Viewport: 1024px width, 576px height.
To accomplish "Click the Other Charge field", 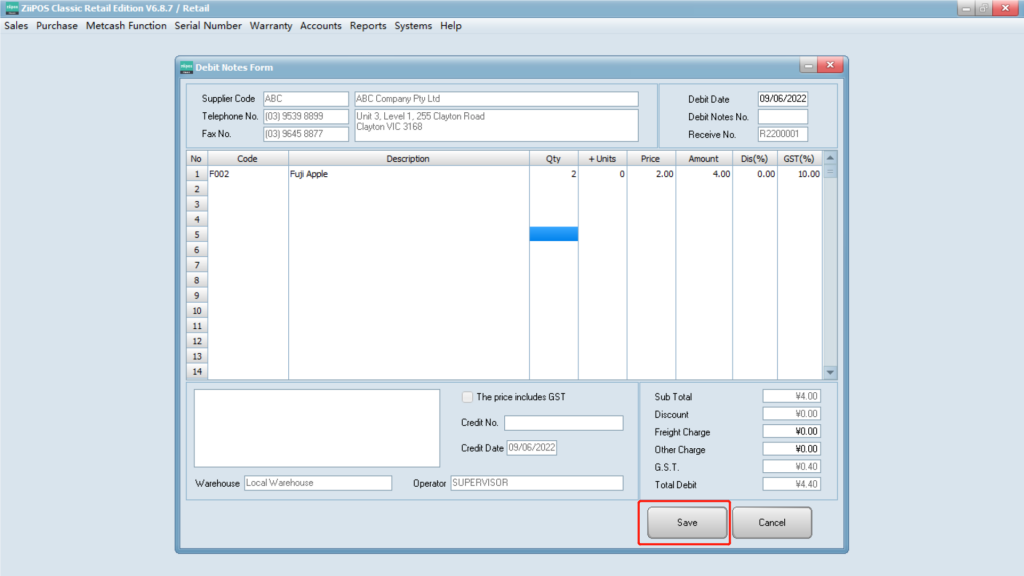I will click(x=792, y=450).
